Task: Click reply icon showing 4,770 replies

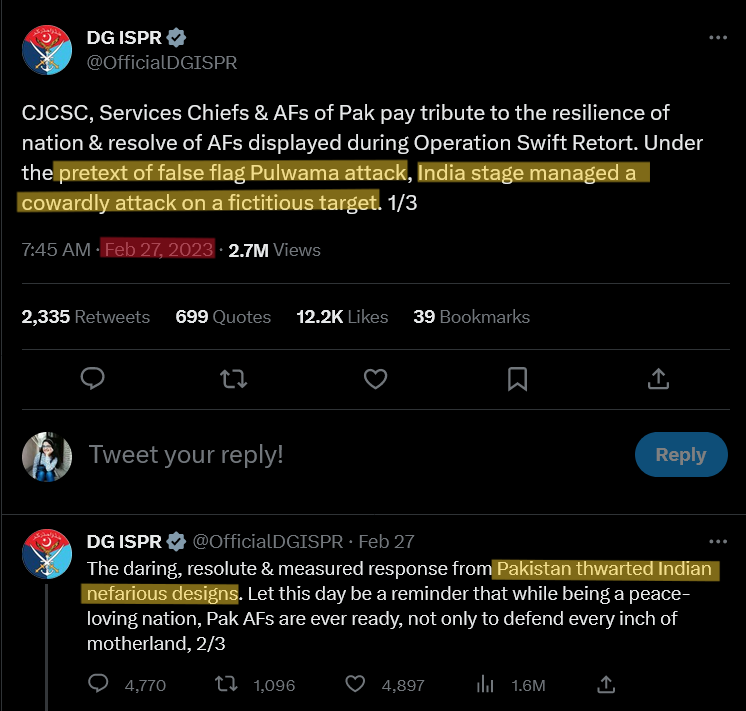Action: (99, 685)
